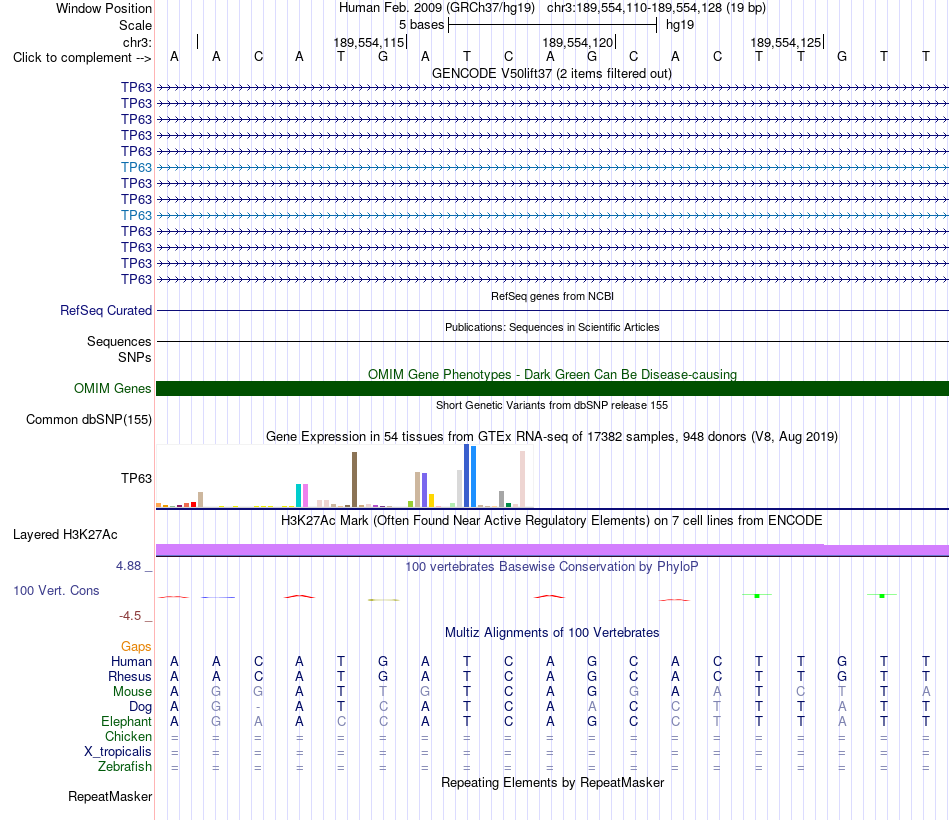Click the Sequences track label
Screen dimensions: 950x820
119,341
